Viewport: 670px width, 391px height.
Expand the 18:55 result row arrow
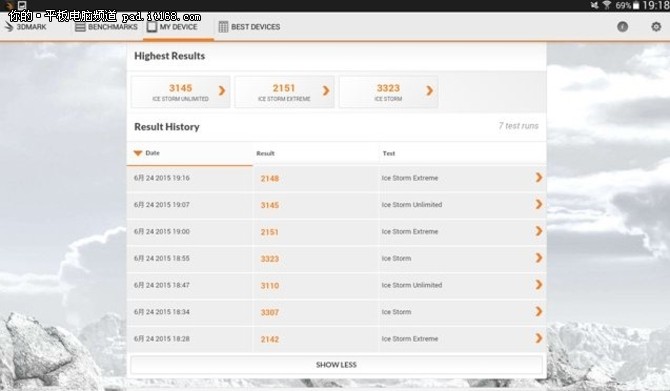point(539,258)
